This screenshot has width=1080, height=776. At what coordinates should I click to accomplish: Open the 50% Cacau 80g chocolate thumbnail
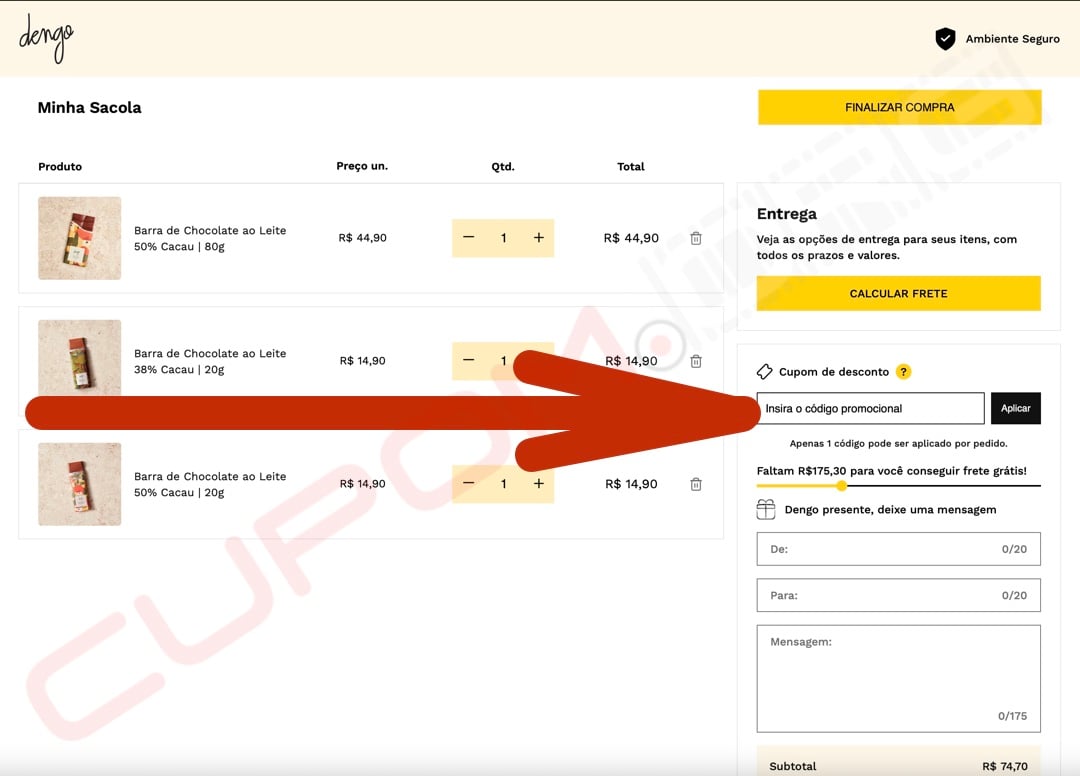[80, 238]
